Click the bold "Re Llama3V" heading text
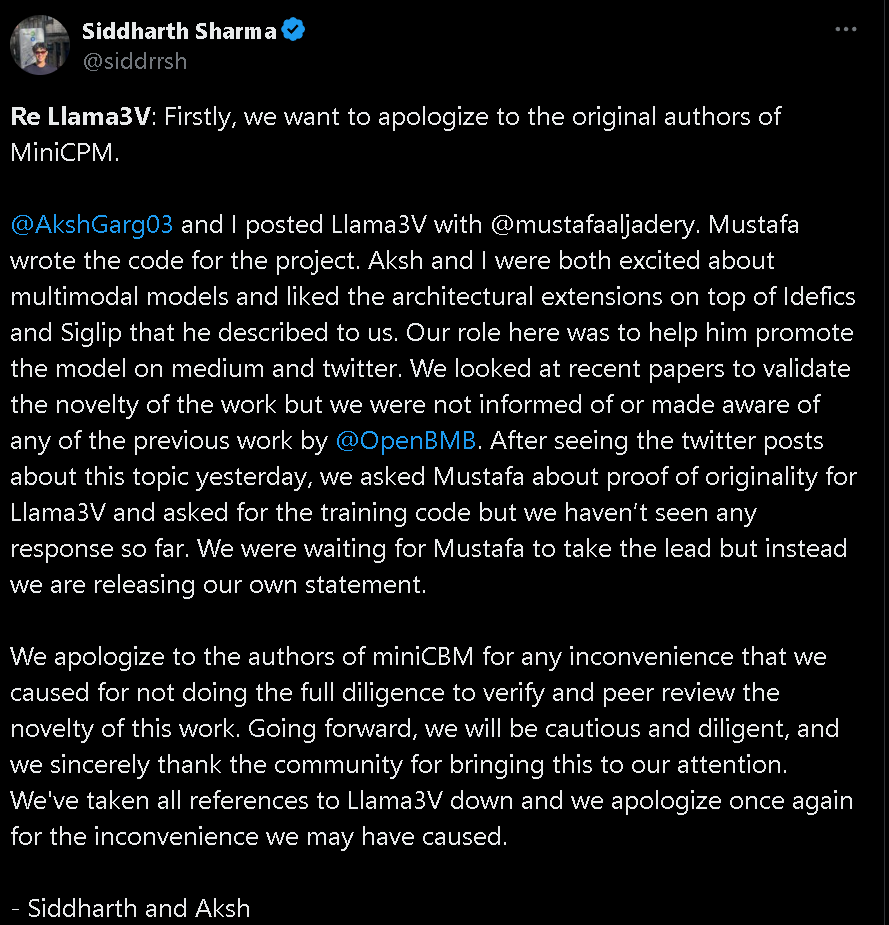Screen dimensions: 889x925 pos(80,116)
